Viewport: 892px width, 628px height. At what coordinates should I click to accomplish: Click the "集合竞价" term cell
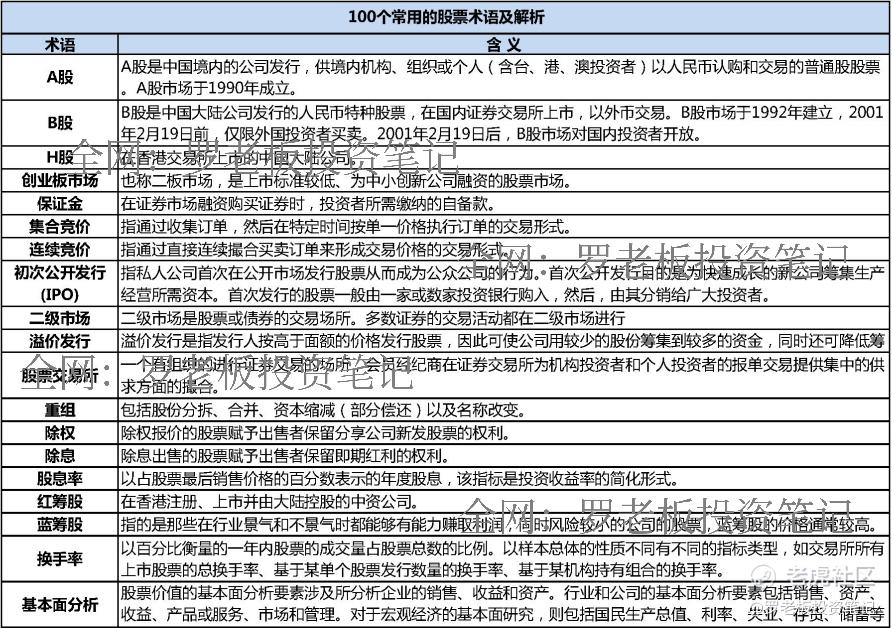tap(60, 226)
